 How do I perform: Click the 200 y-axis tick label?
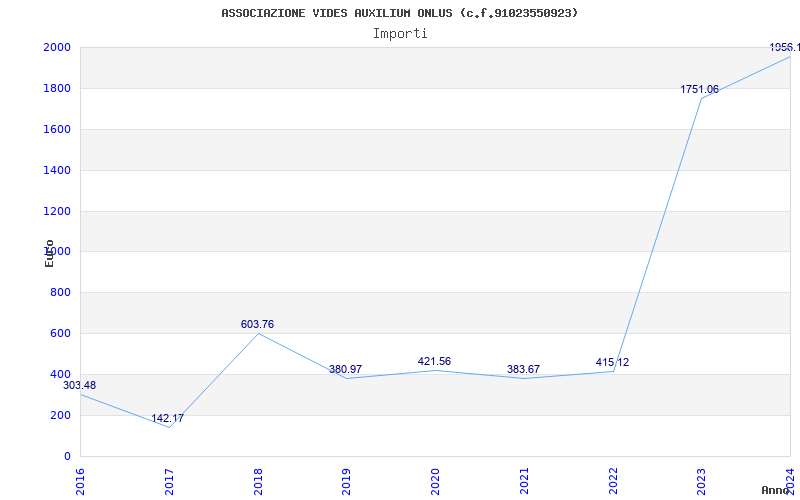(x=60, y=415)
